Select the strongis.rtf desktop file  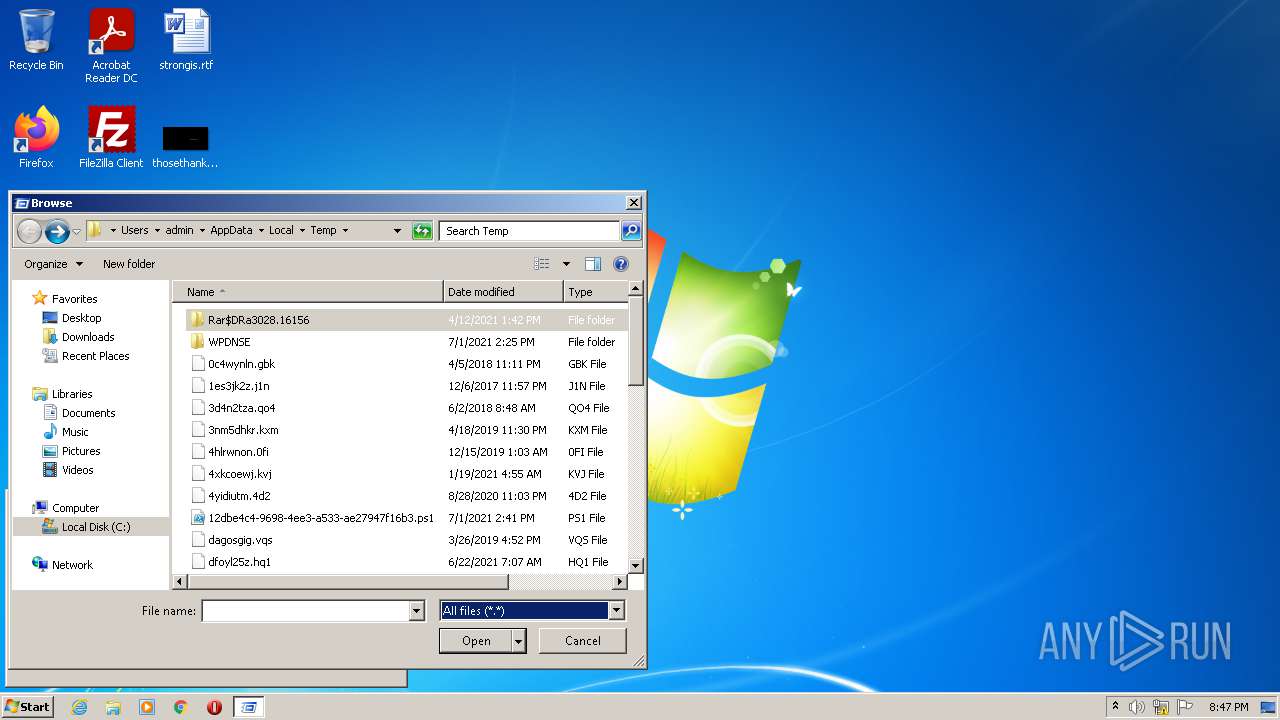186,40
